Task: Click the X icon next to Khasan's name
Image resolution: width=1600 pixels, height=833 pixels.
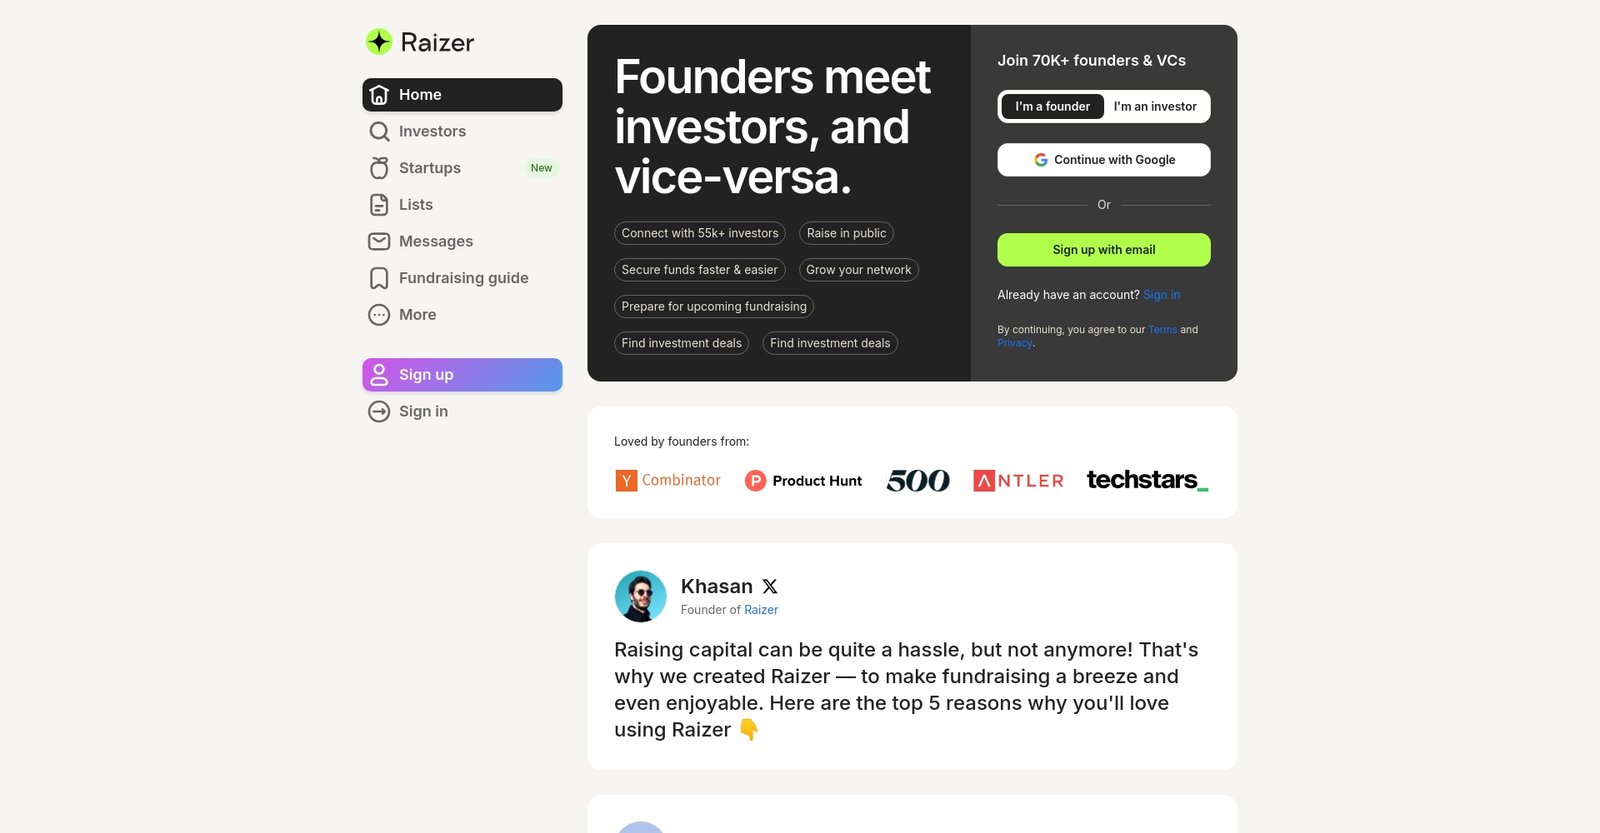Action: point(768,586)
